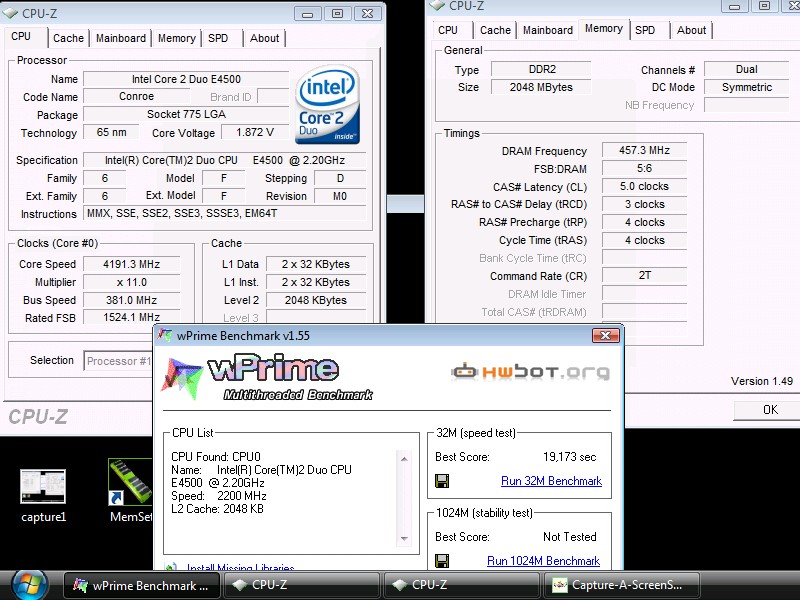Click Core Speed value 4191.3 MHz
Viewport: 800px width, 600px height.
pyautogui.click(x=132, y=264)
